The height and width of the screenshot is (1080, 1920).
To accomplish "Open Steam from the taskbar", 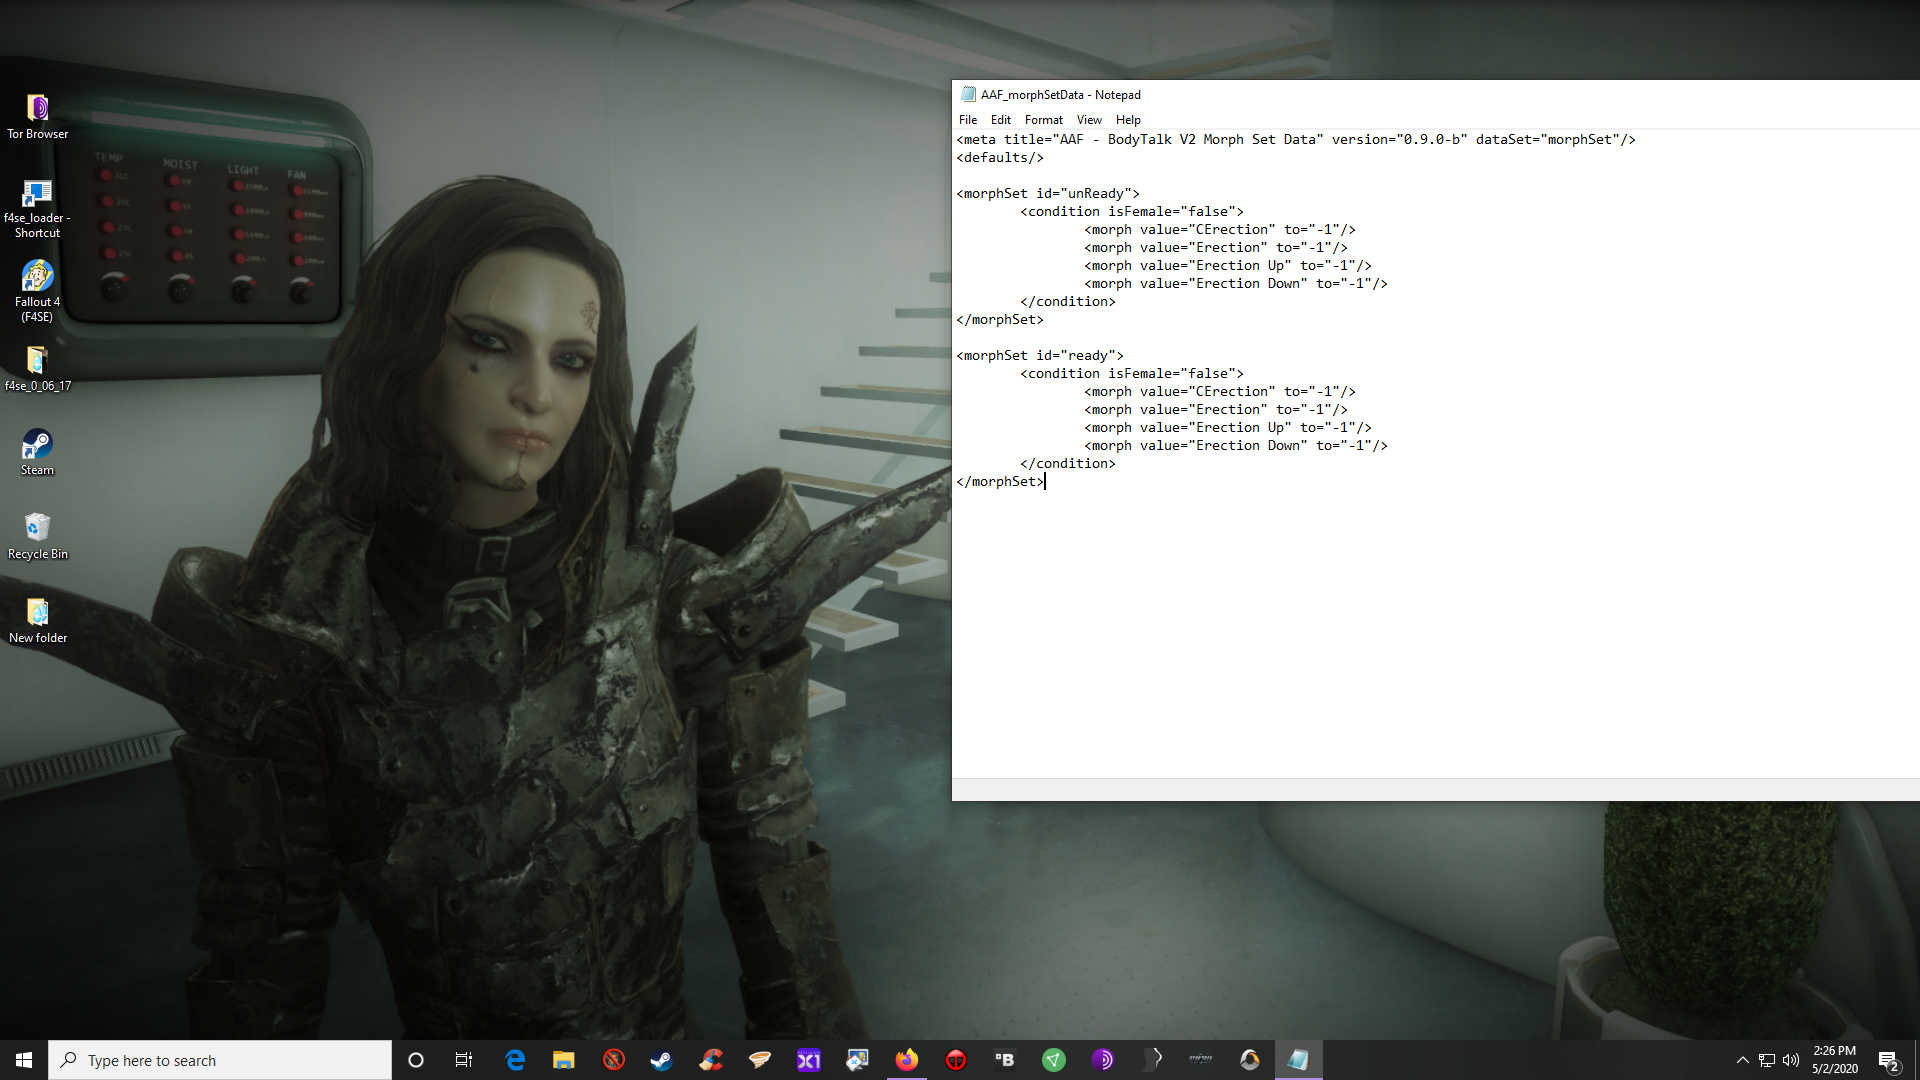I will point(661,1060).
